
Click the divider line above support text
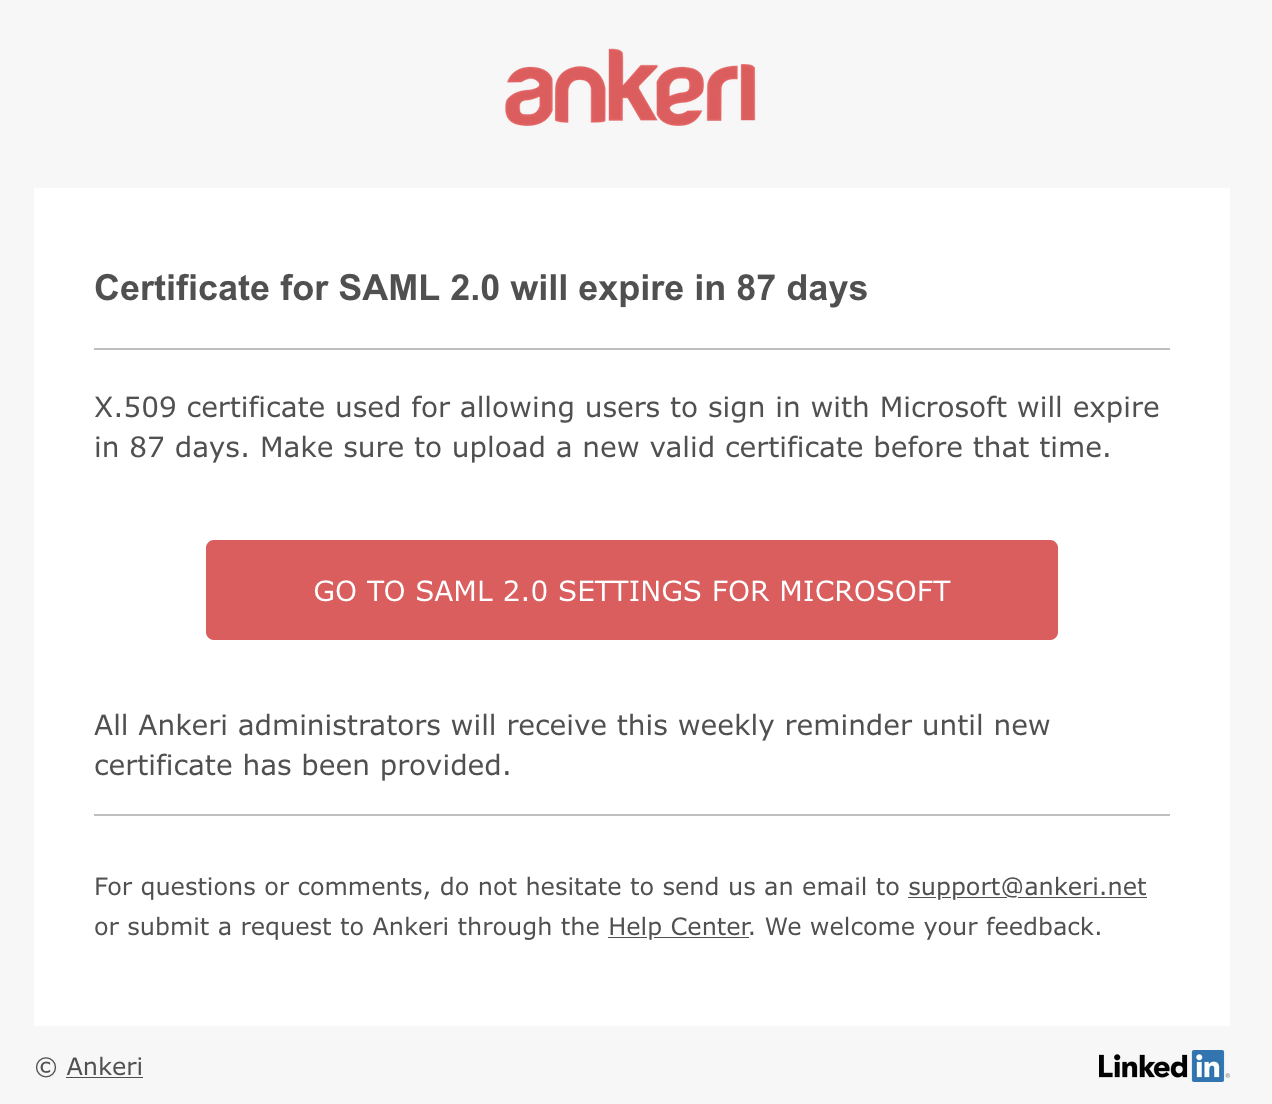point(631,815)
